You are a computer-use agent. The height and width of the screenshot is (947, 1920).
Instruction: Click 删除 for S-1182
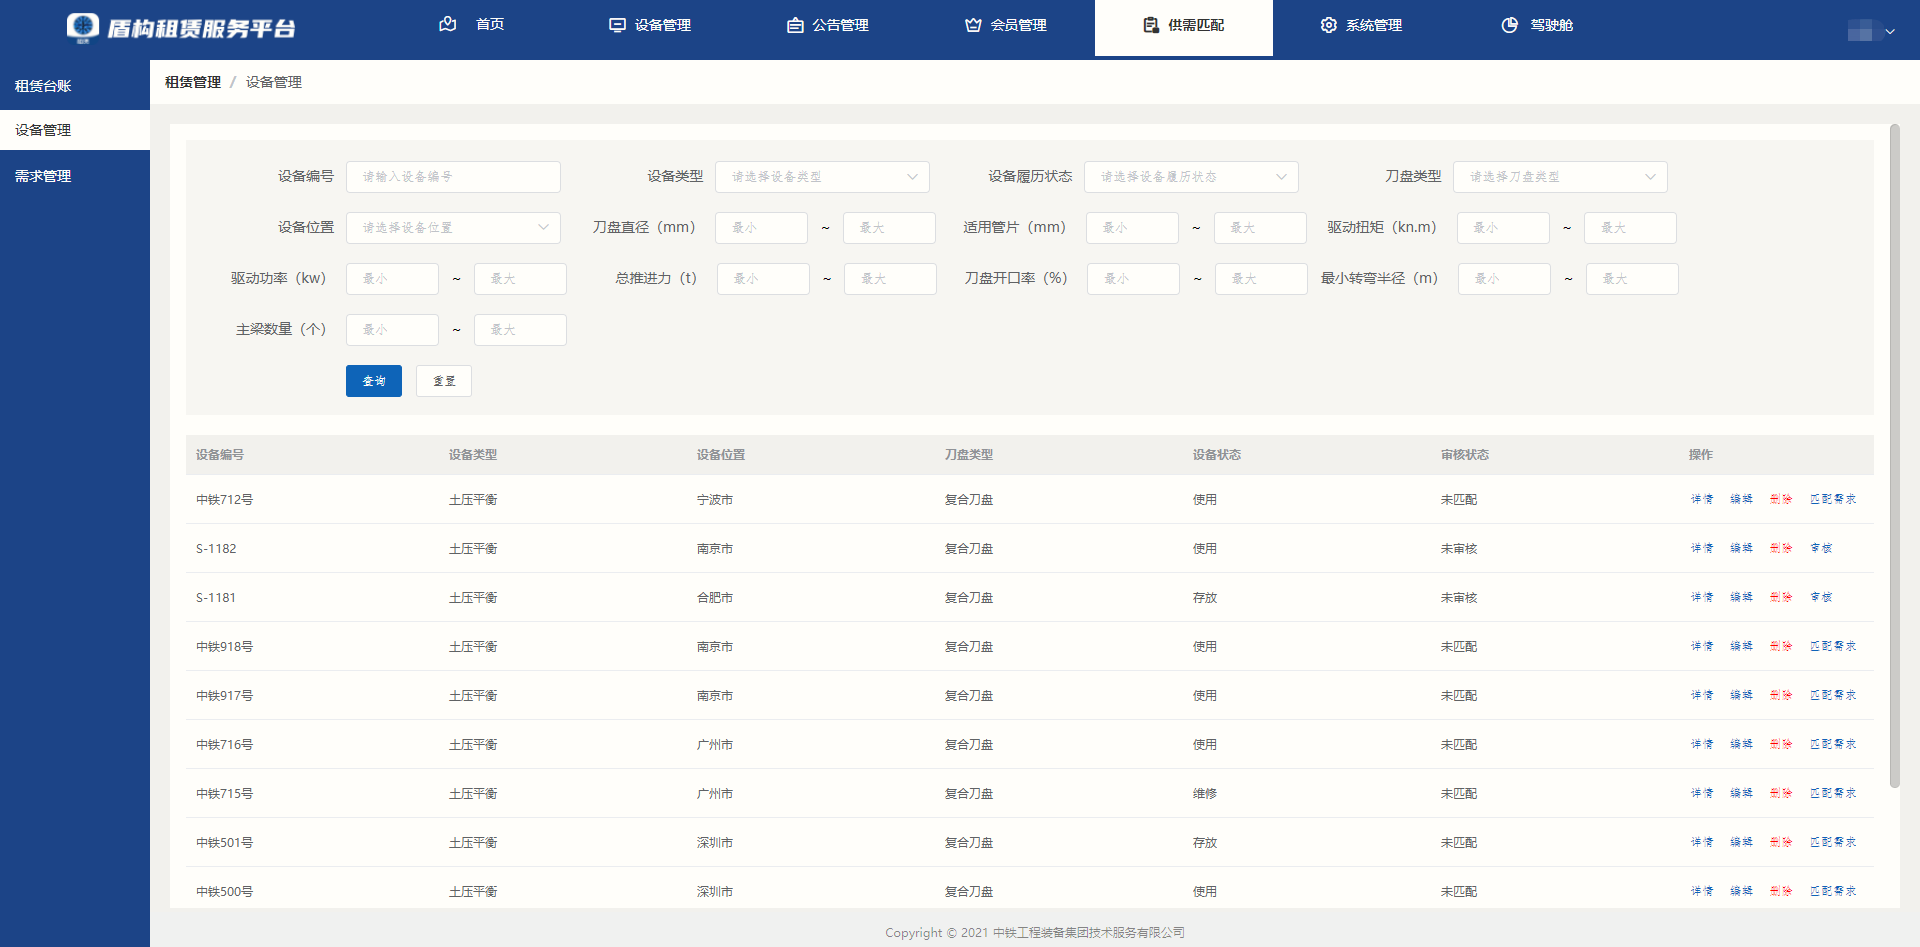[1781, 548]
